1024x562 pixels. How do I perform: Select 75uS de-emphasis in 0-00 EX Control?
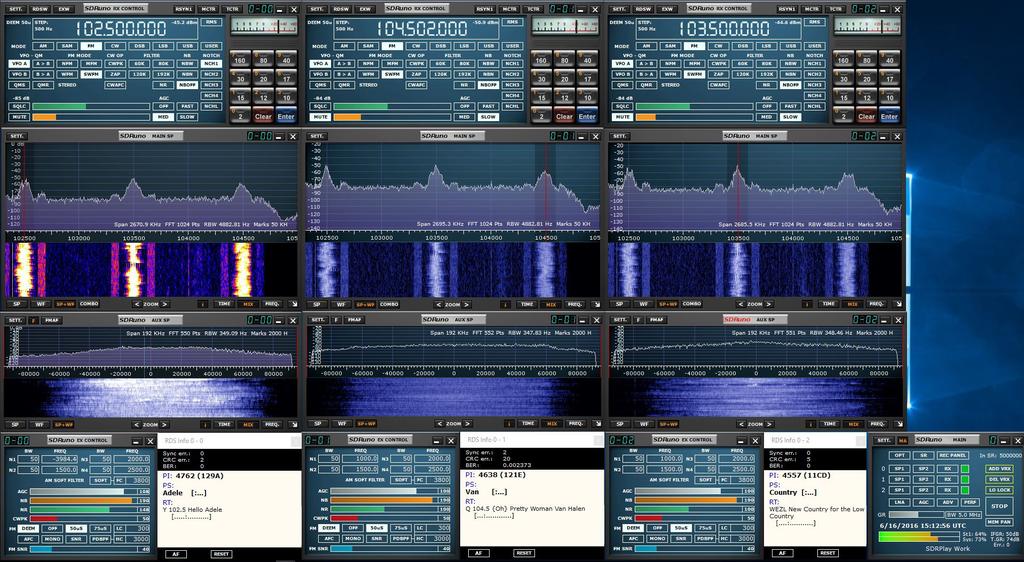[x=100, y=528]
